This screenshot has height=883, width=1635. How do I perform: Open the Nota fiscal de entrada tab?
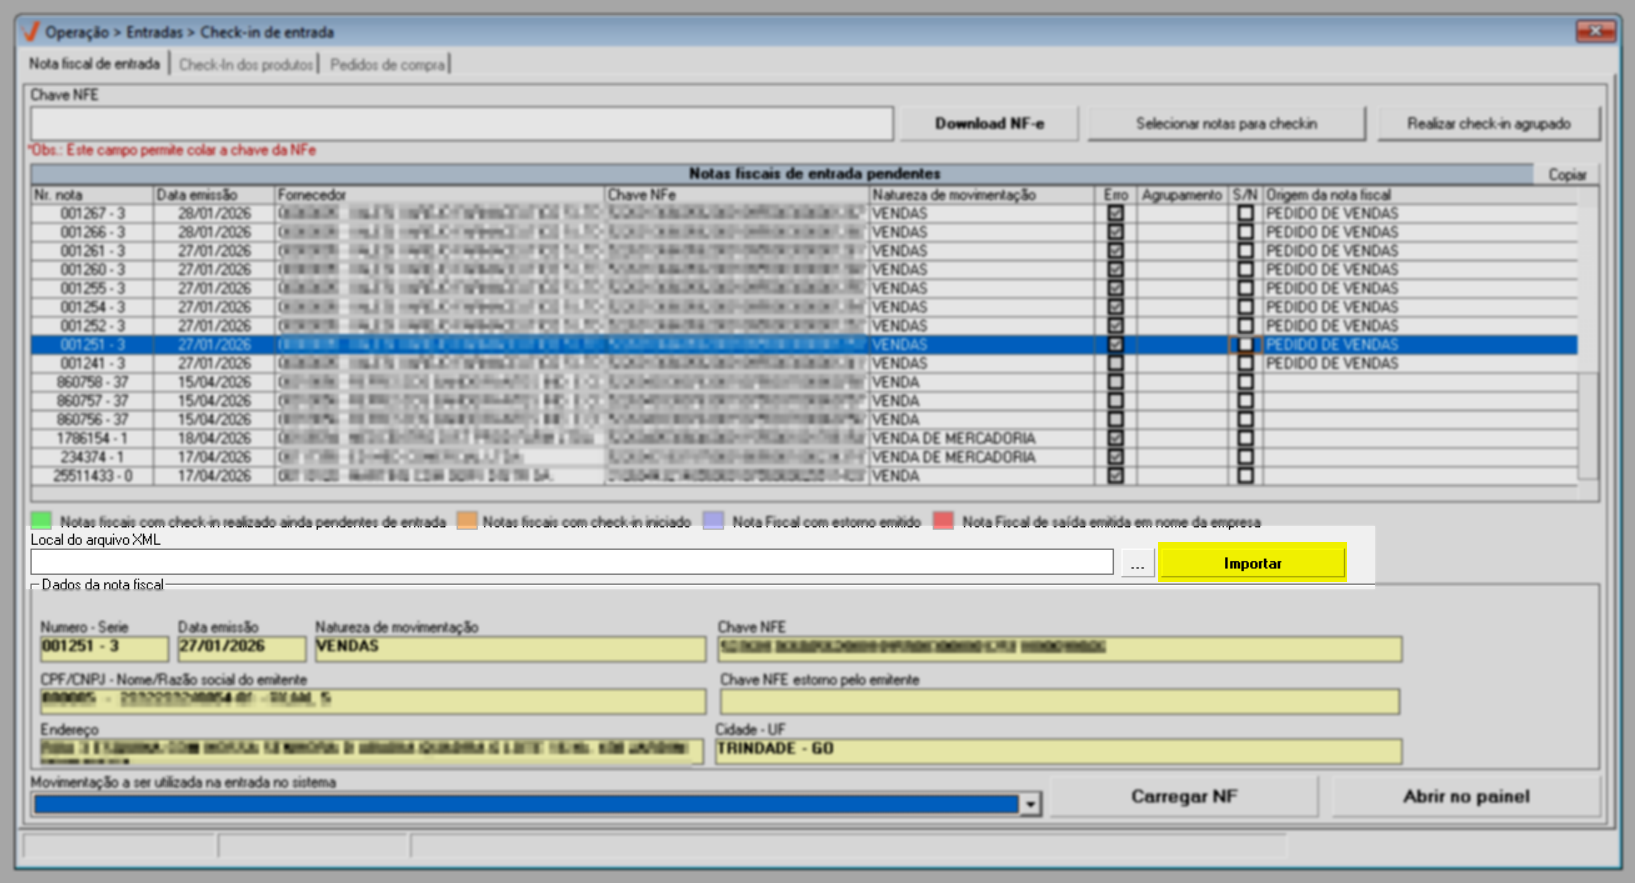[x=94, y=64]
